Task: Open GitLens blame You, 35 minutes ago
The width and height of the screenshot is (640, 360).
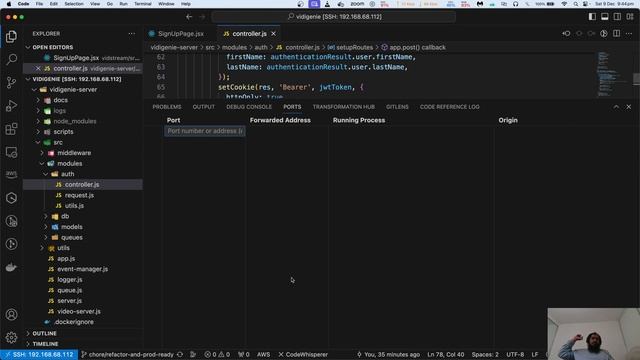Action: pyautogui.click(x=388, y=355)
